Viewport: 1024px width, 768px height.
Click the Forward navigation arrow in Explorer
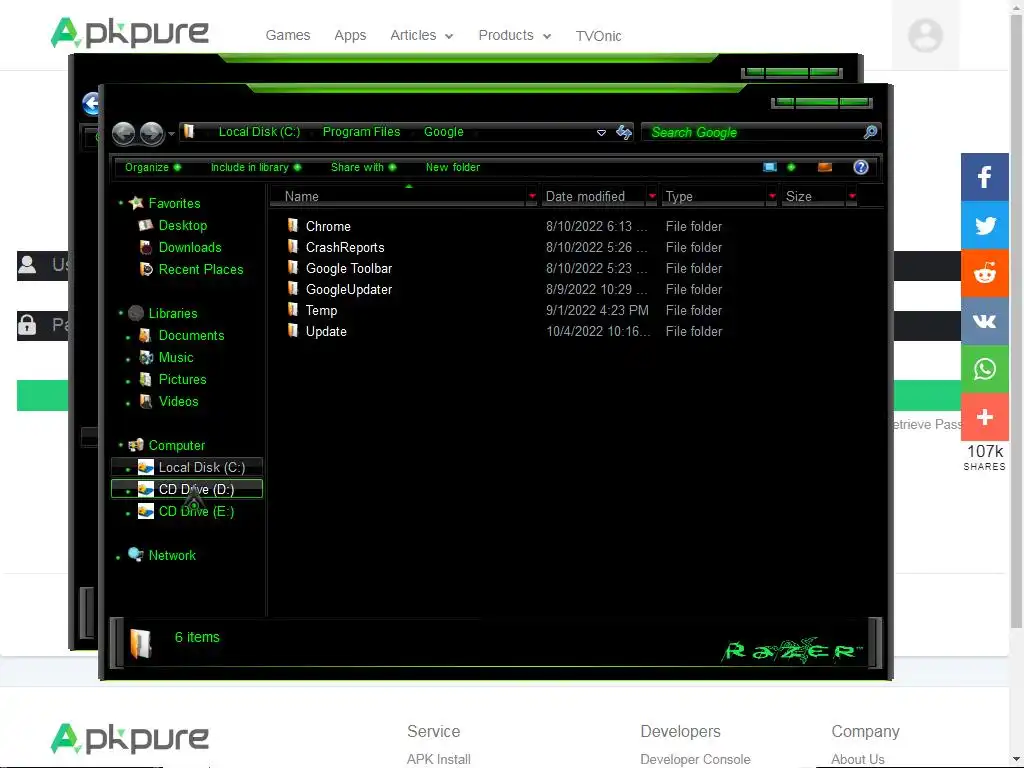pos(152,133)
